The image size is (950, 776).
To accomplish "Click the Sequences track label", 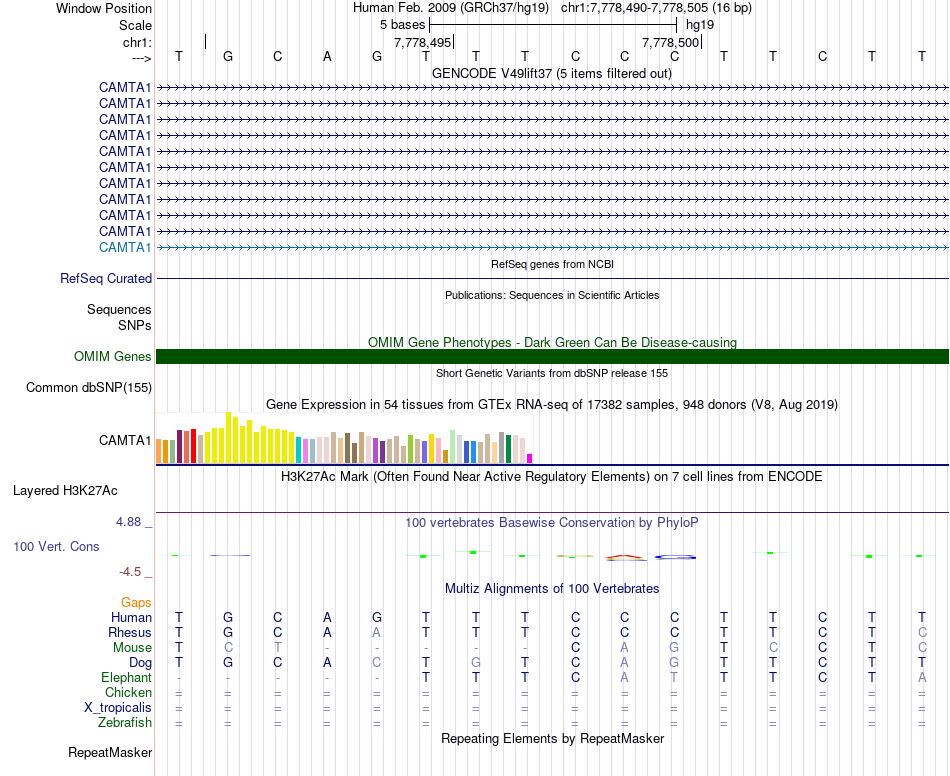I will [x=119, y=310].
